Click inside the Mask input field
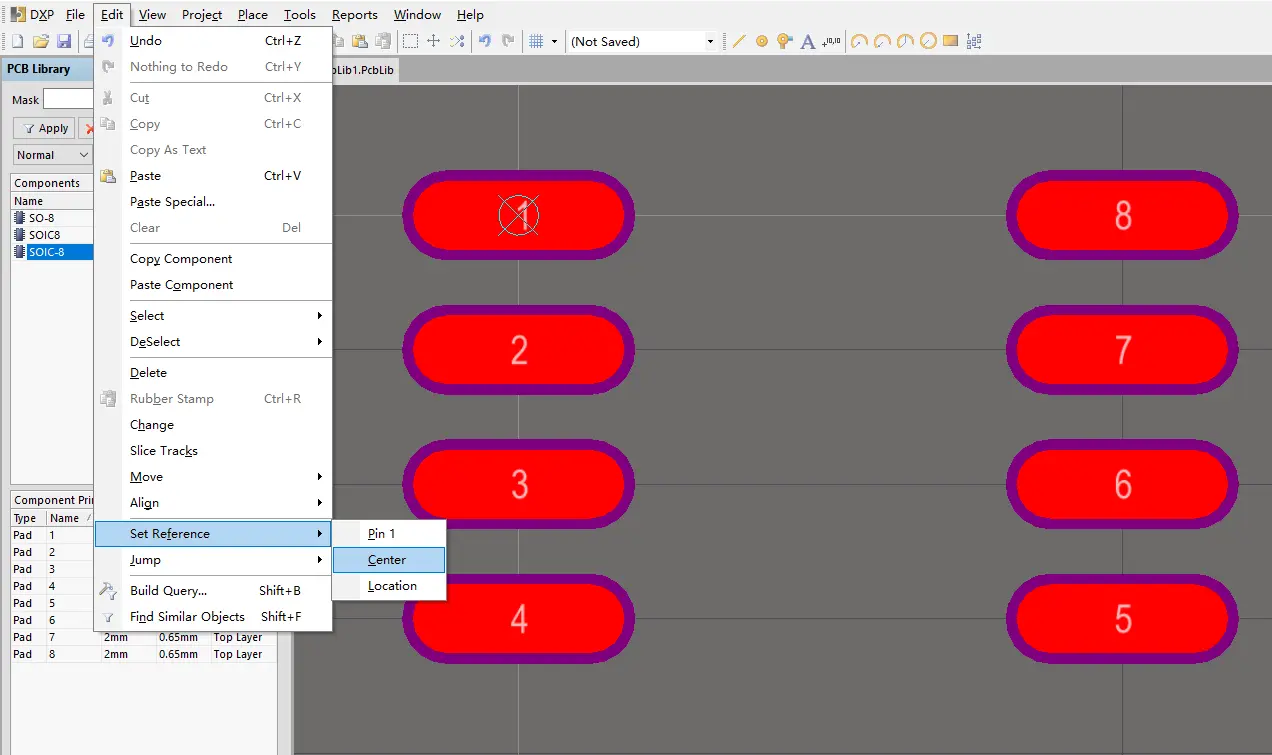 point(68,99)
